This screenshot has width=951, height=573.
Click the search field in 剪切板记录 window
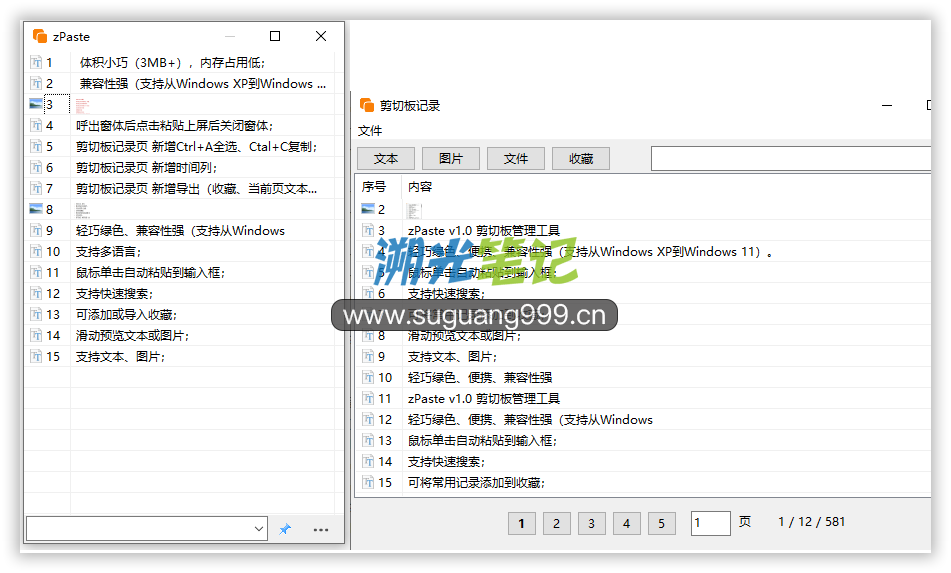point(791,159)
